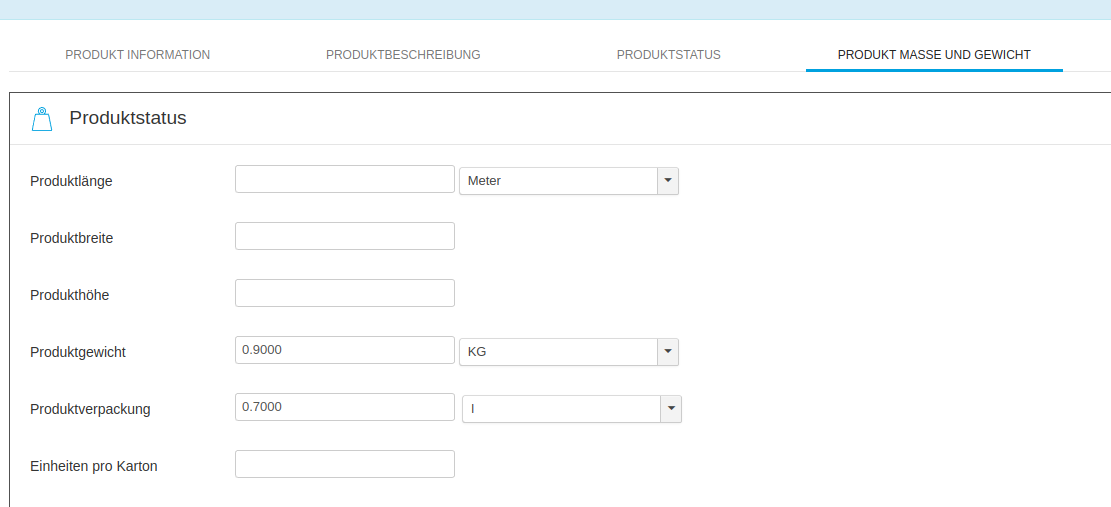1111x507 pixels.
Task: Focus the Einheiten pro Karton input
Action: 345,465
